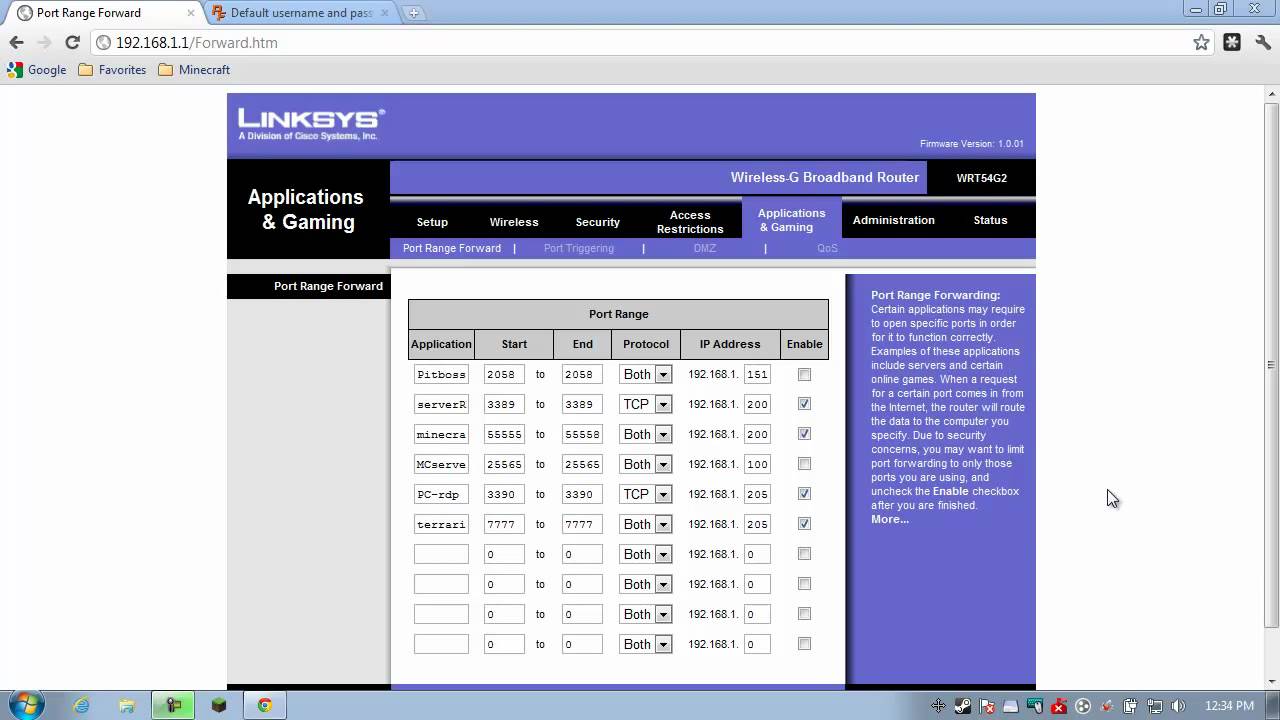Disable the serverR port forward checkbox
Viewport: 1280px width, 720px height.
point(804,404)
